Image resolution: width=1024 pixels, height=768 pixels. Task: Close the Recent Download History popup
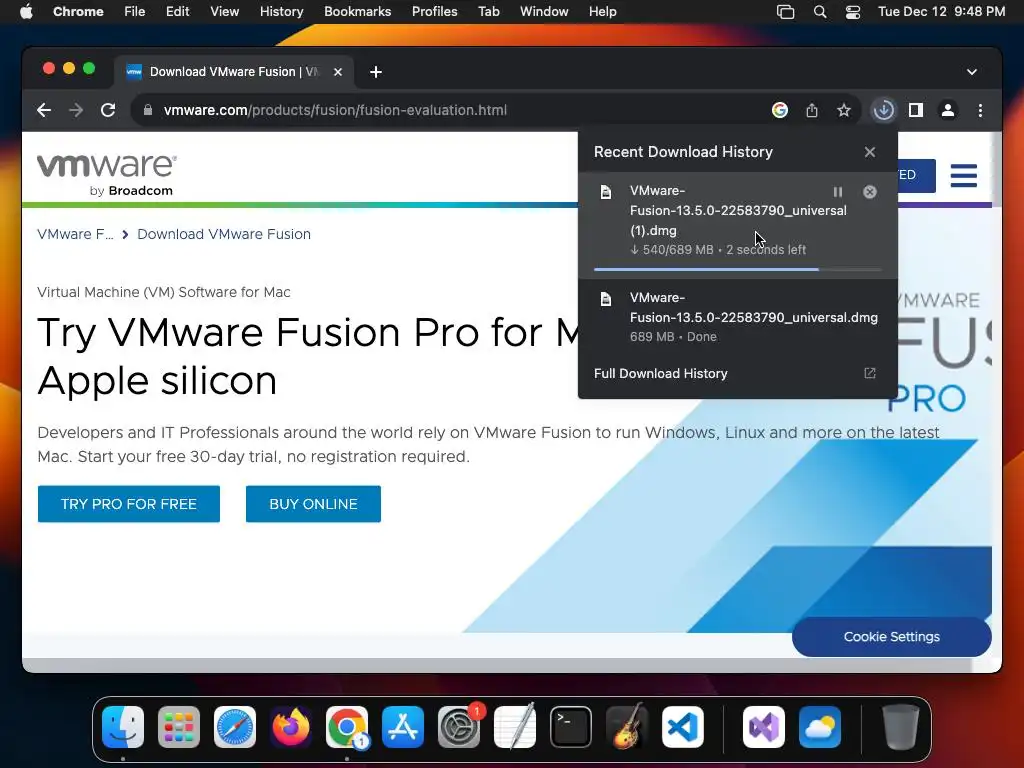coord(870,152)
